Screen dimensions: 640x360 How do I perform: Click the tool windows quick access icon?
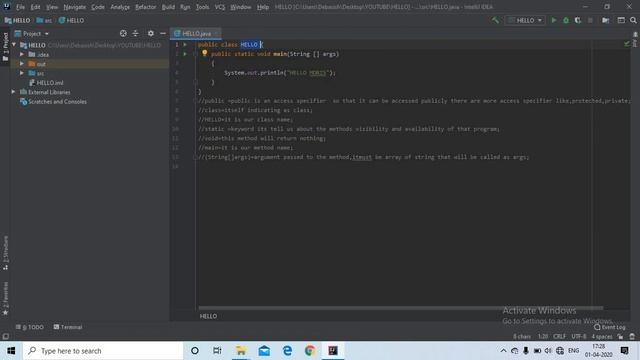(5, 336)
